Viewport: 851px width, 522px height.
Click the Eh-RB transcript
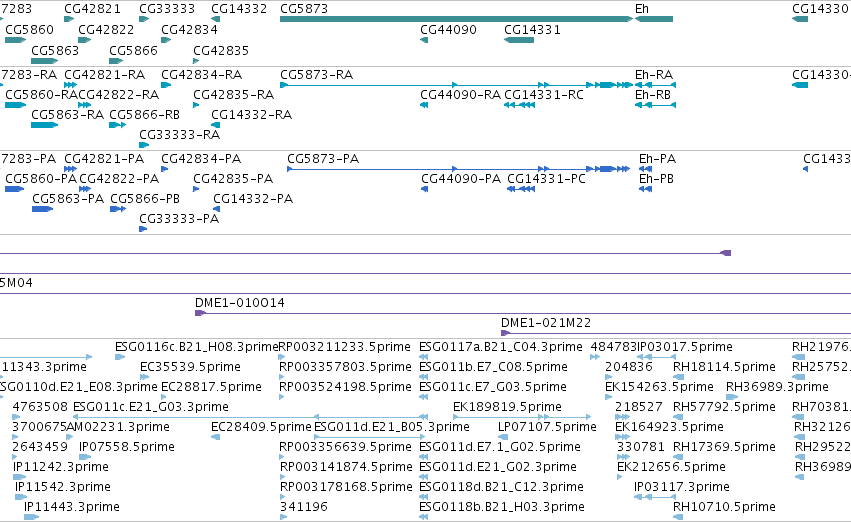click(656, 105)
